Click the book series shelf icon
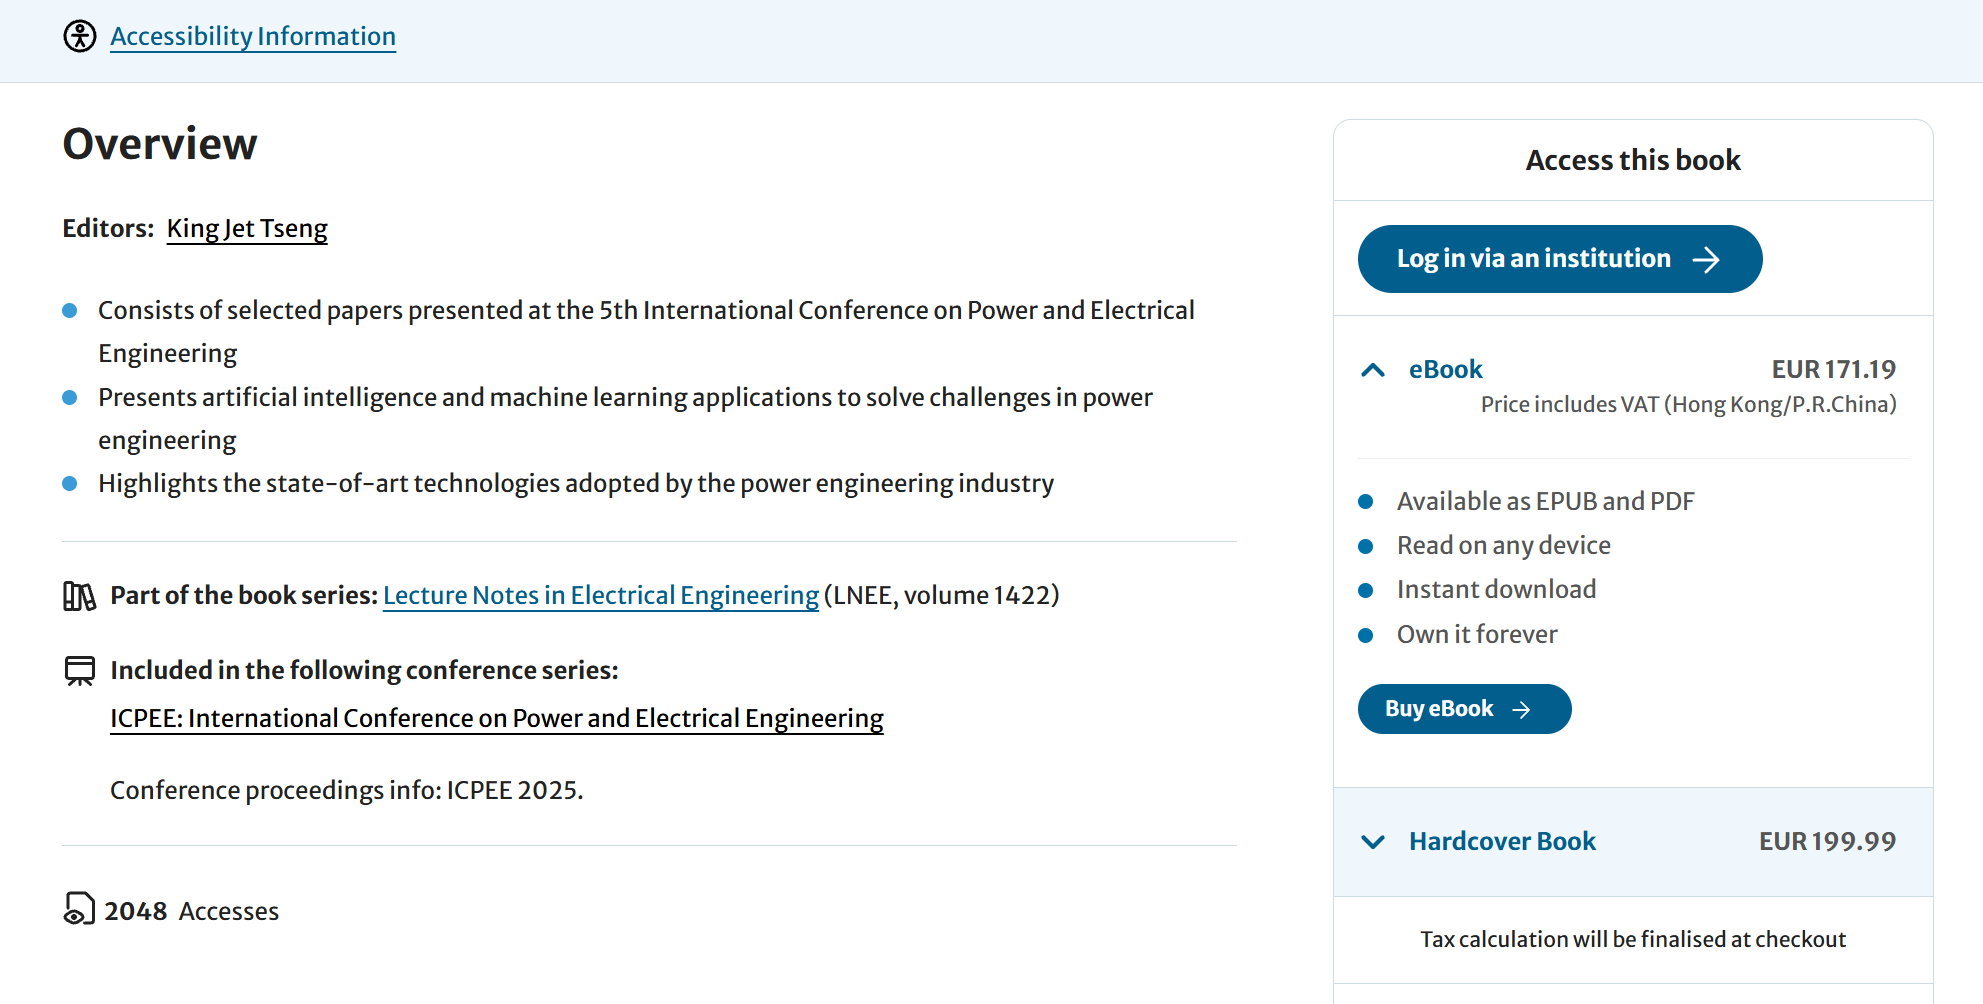 79,596
